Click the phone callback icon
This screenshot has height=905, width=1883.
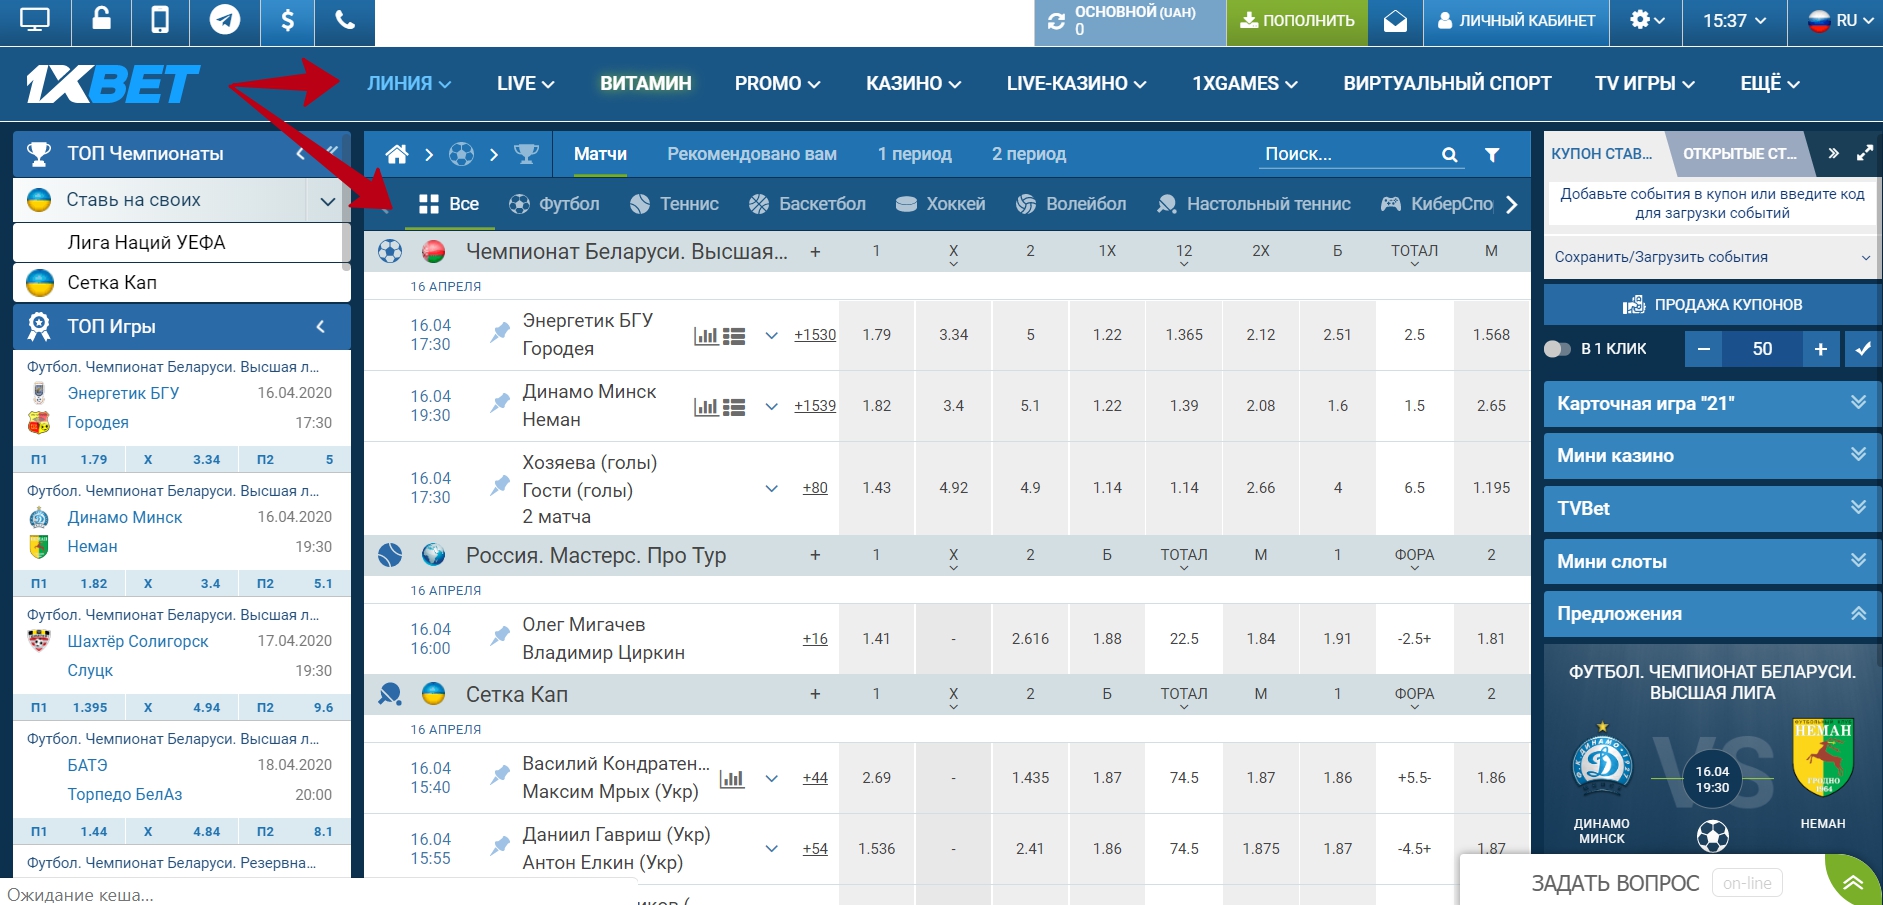pyautogui.click(x=345, y=20)
